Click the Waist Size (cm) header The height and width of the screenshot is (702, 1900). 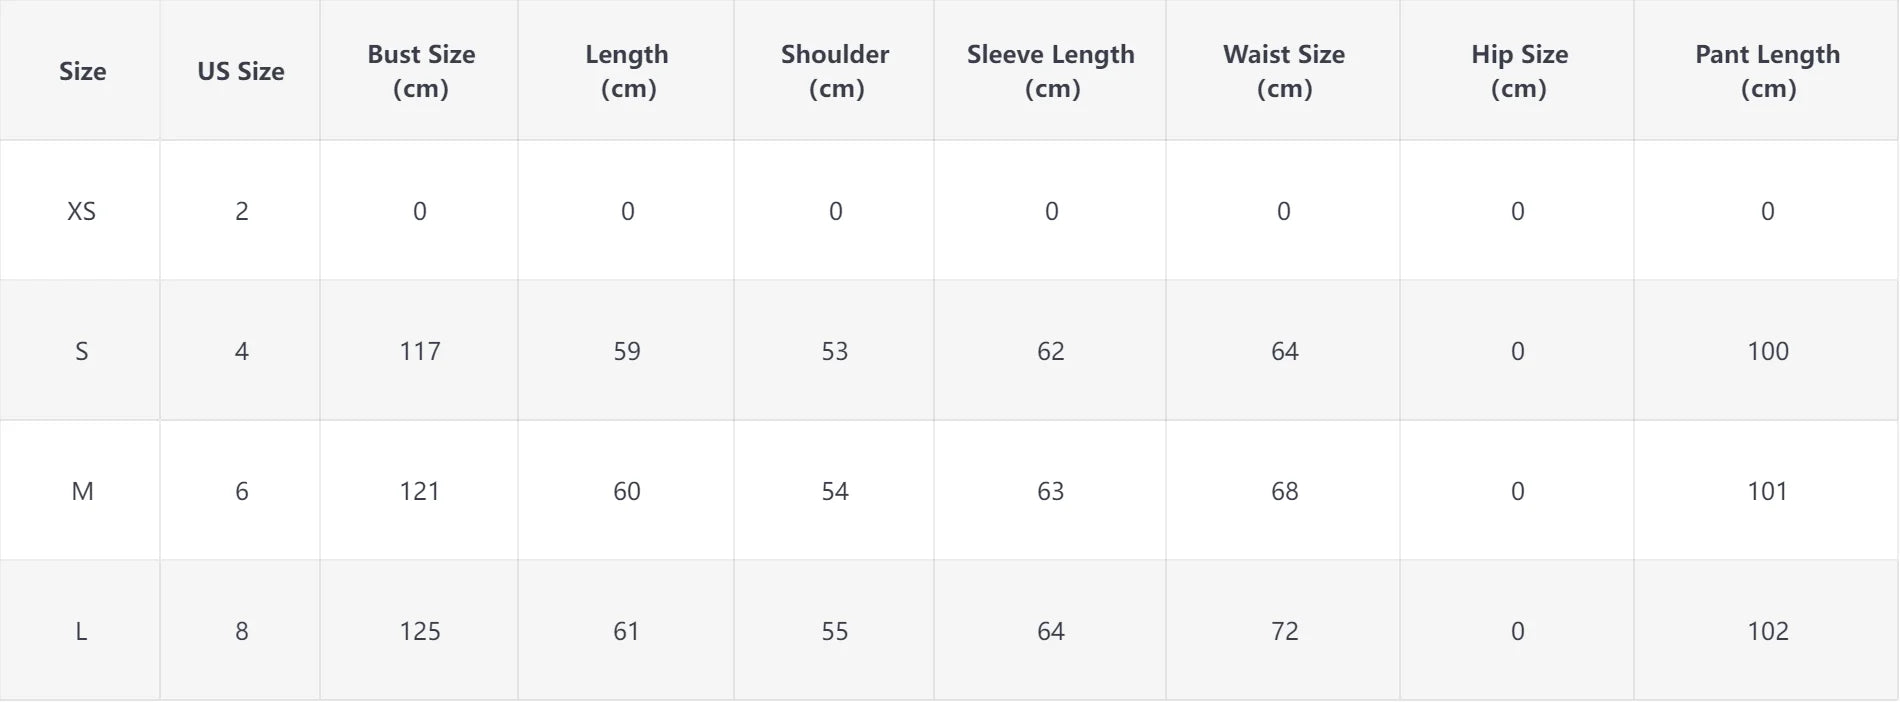tap(1284, 71)
